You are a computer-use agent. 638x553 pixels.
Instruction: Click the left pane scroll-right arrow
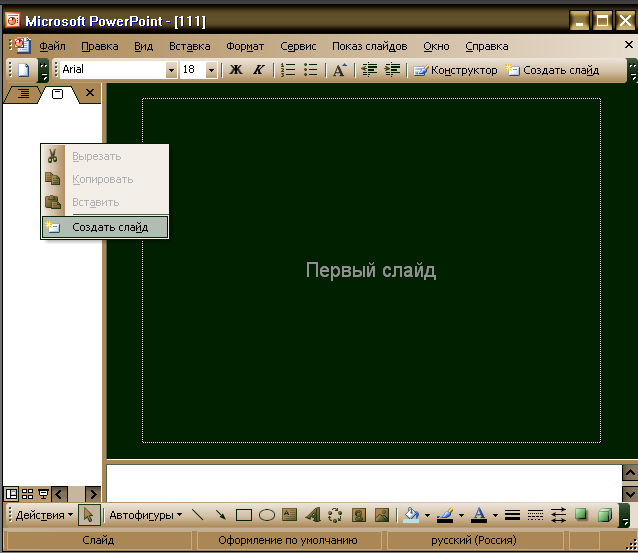click(x=93, y=494)
